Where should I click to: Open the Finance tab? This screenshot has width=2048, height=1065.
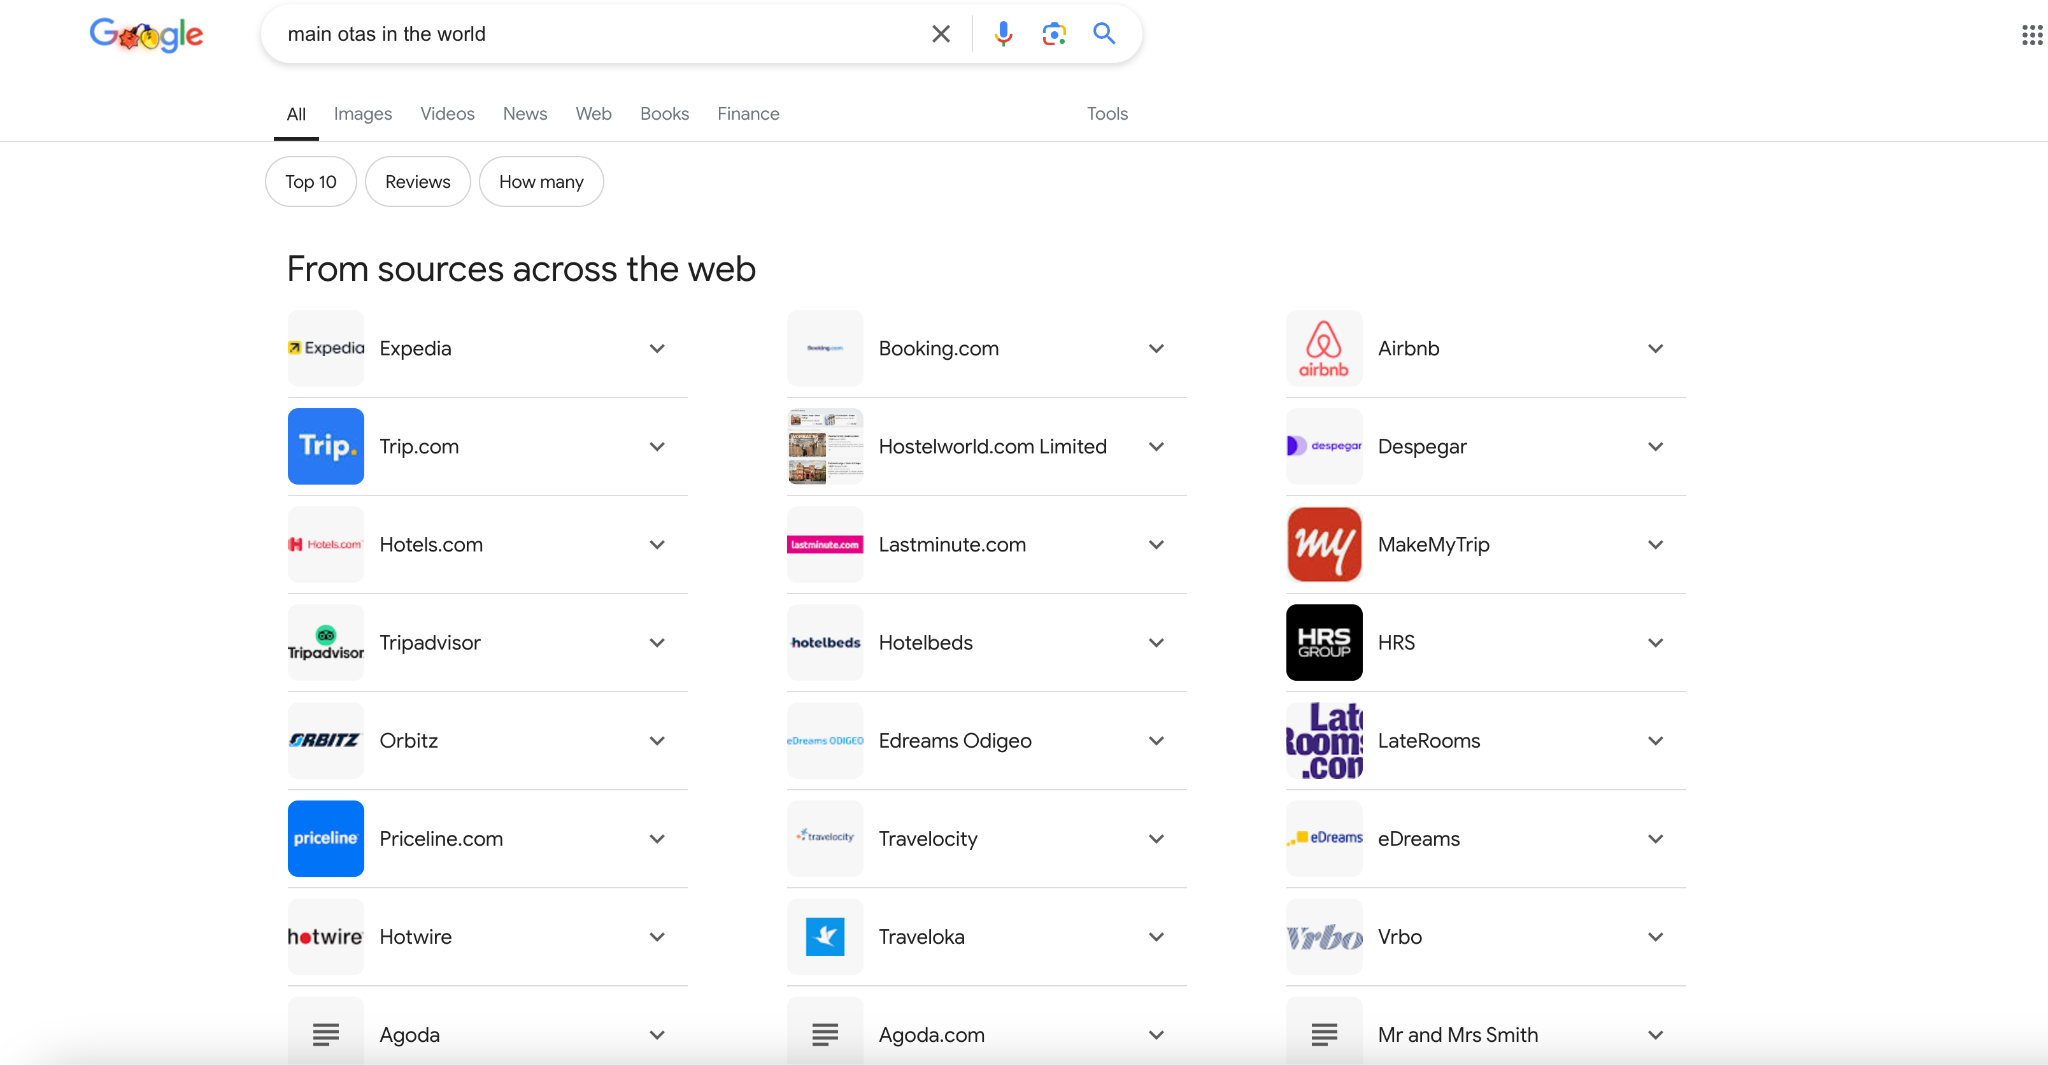pyautogui.click(x=748, y=114)
